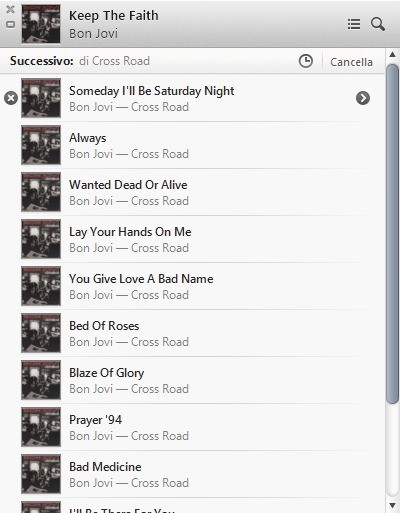Image resolution: width=400 pixels, height=513 pixels.
Task: Click the Blaze Of Glory album thumbnail
Action: (x=41, y=380)
